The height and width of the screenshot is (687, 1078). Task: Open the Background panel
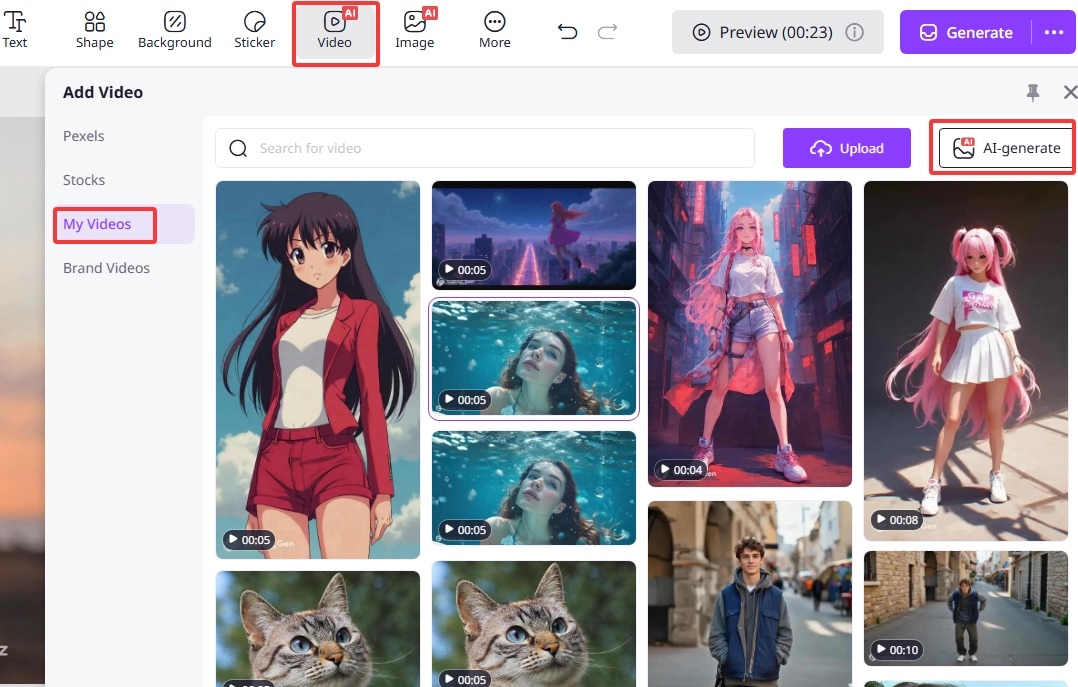click(x=175, y=30)
